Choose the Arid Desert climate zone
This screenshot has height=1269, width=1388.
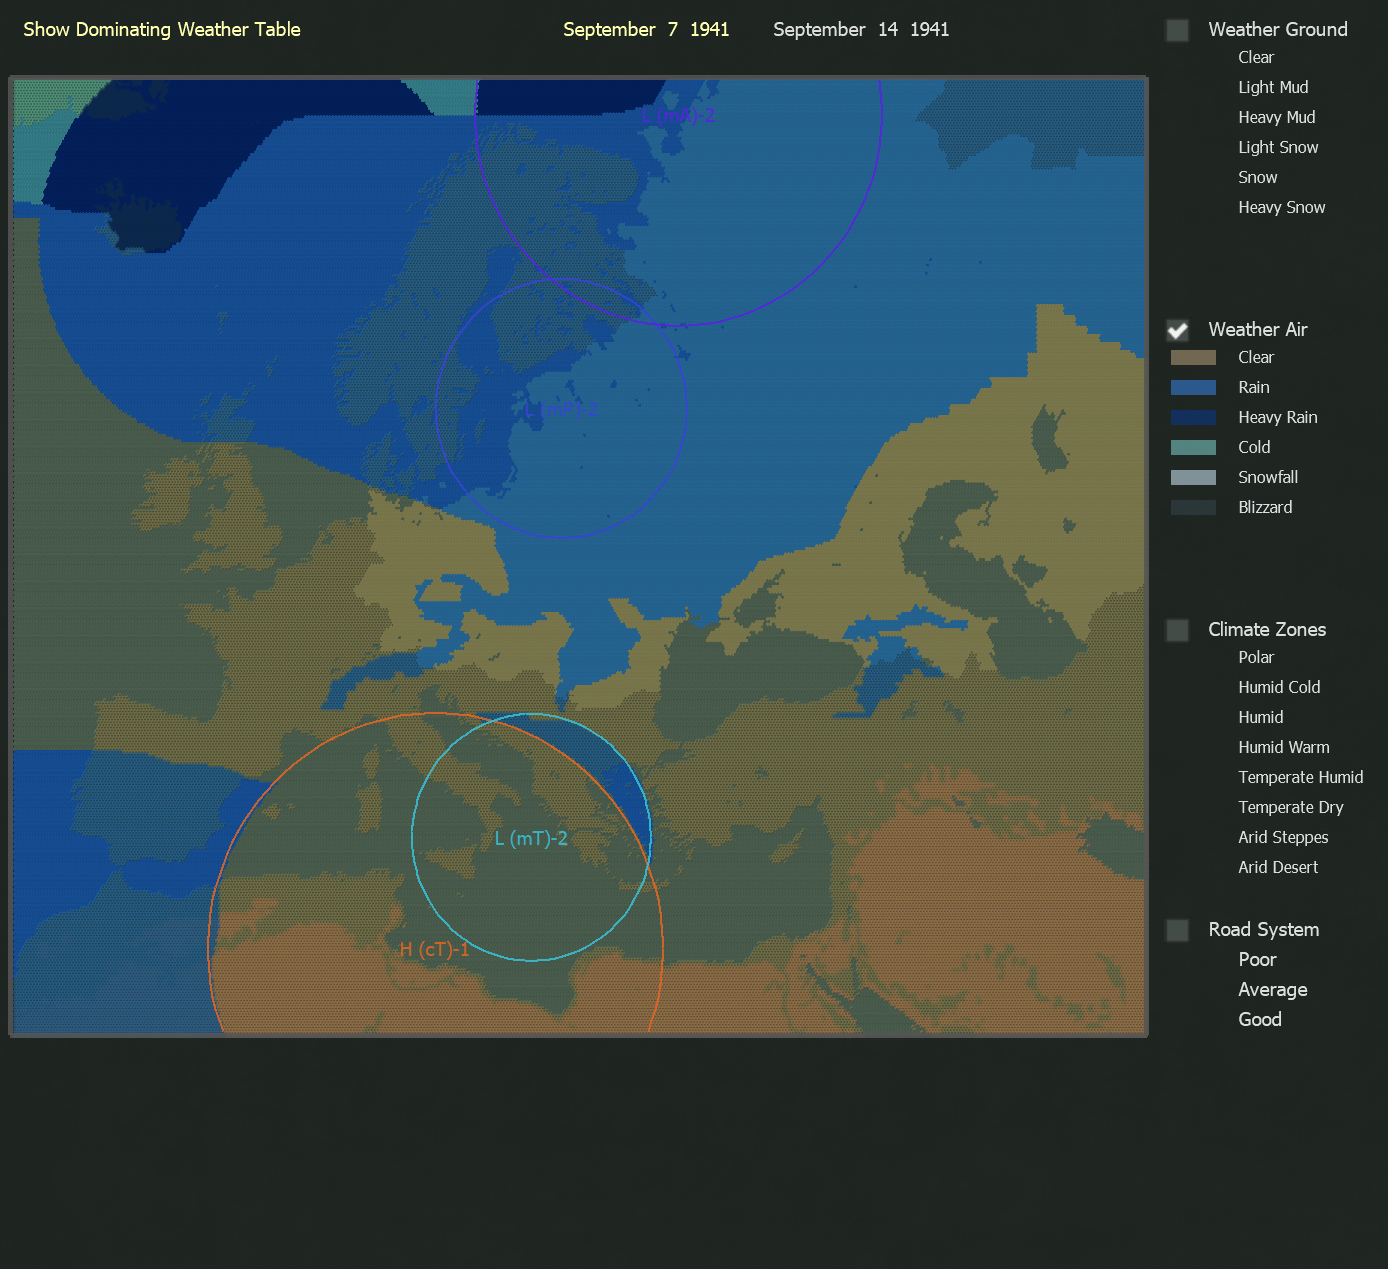point(1278,868)
